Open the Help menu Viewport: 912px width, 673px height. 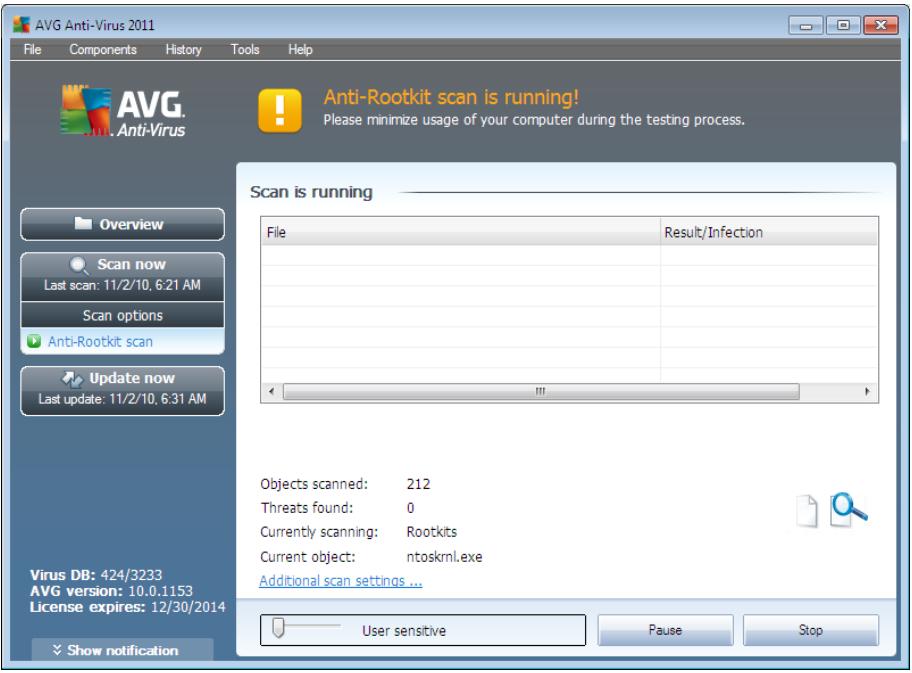(300, 49)
